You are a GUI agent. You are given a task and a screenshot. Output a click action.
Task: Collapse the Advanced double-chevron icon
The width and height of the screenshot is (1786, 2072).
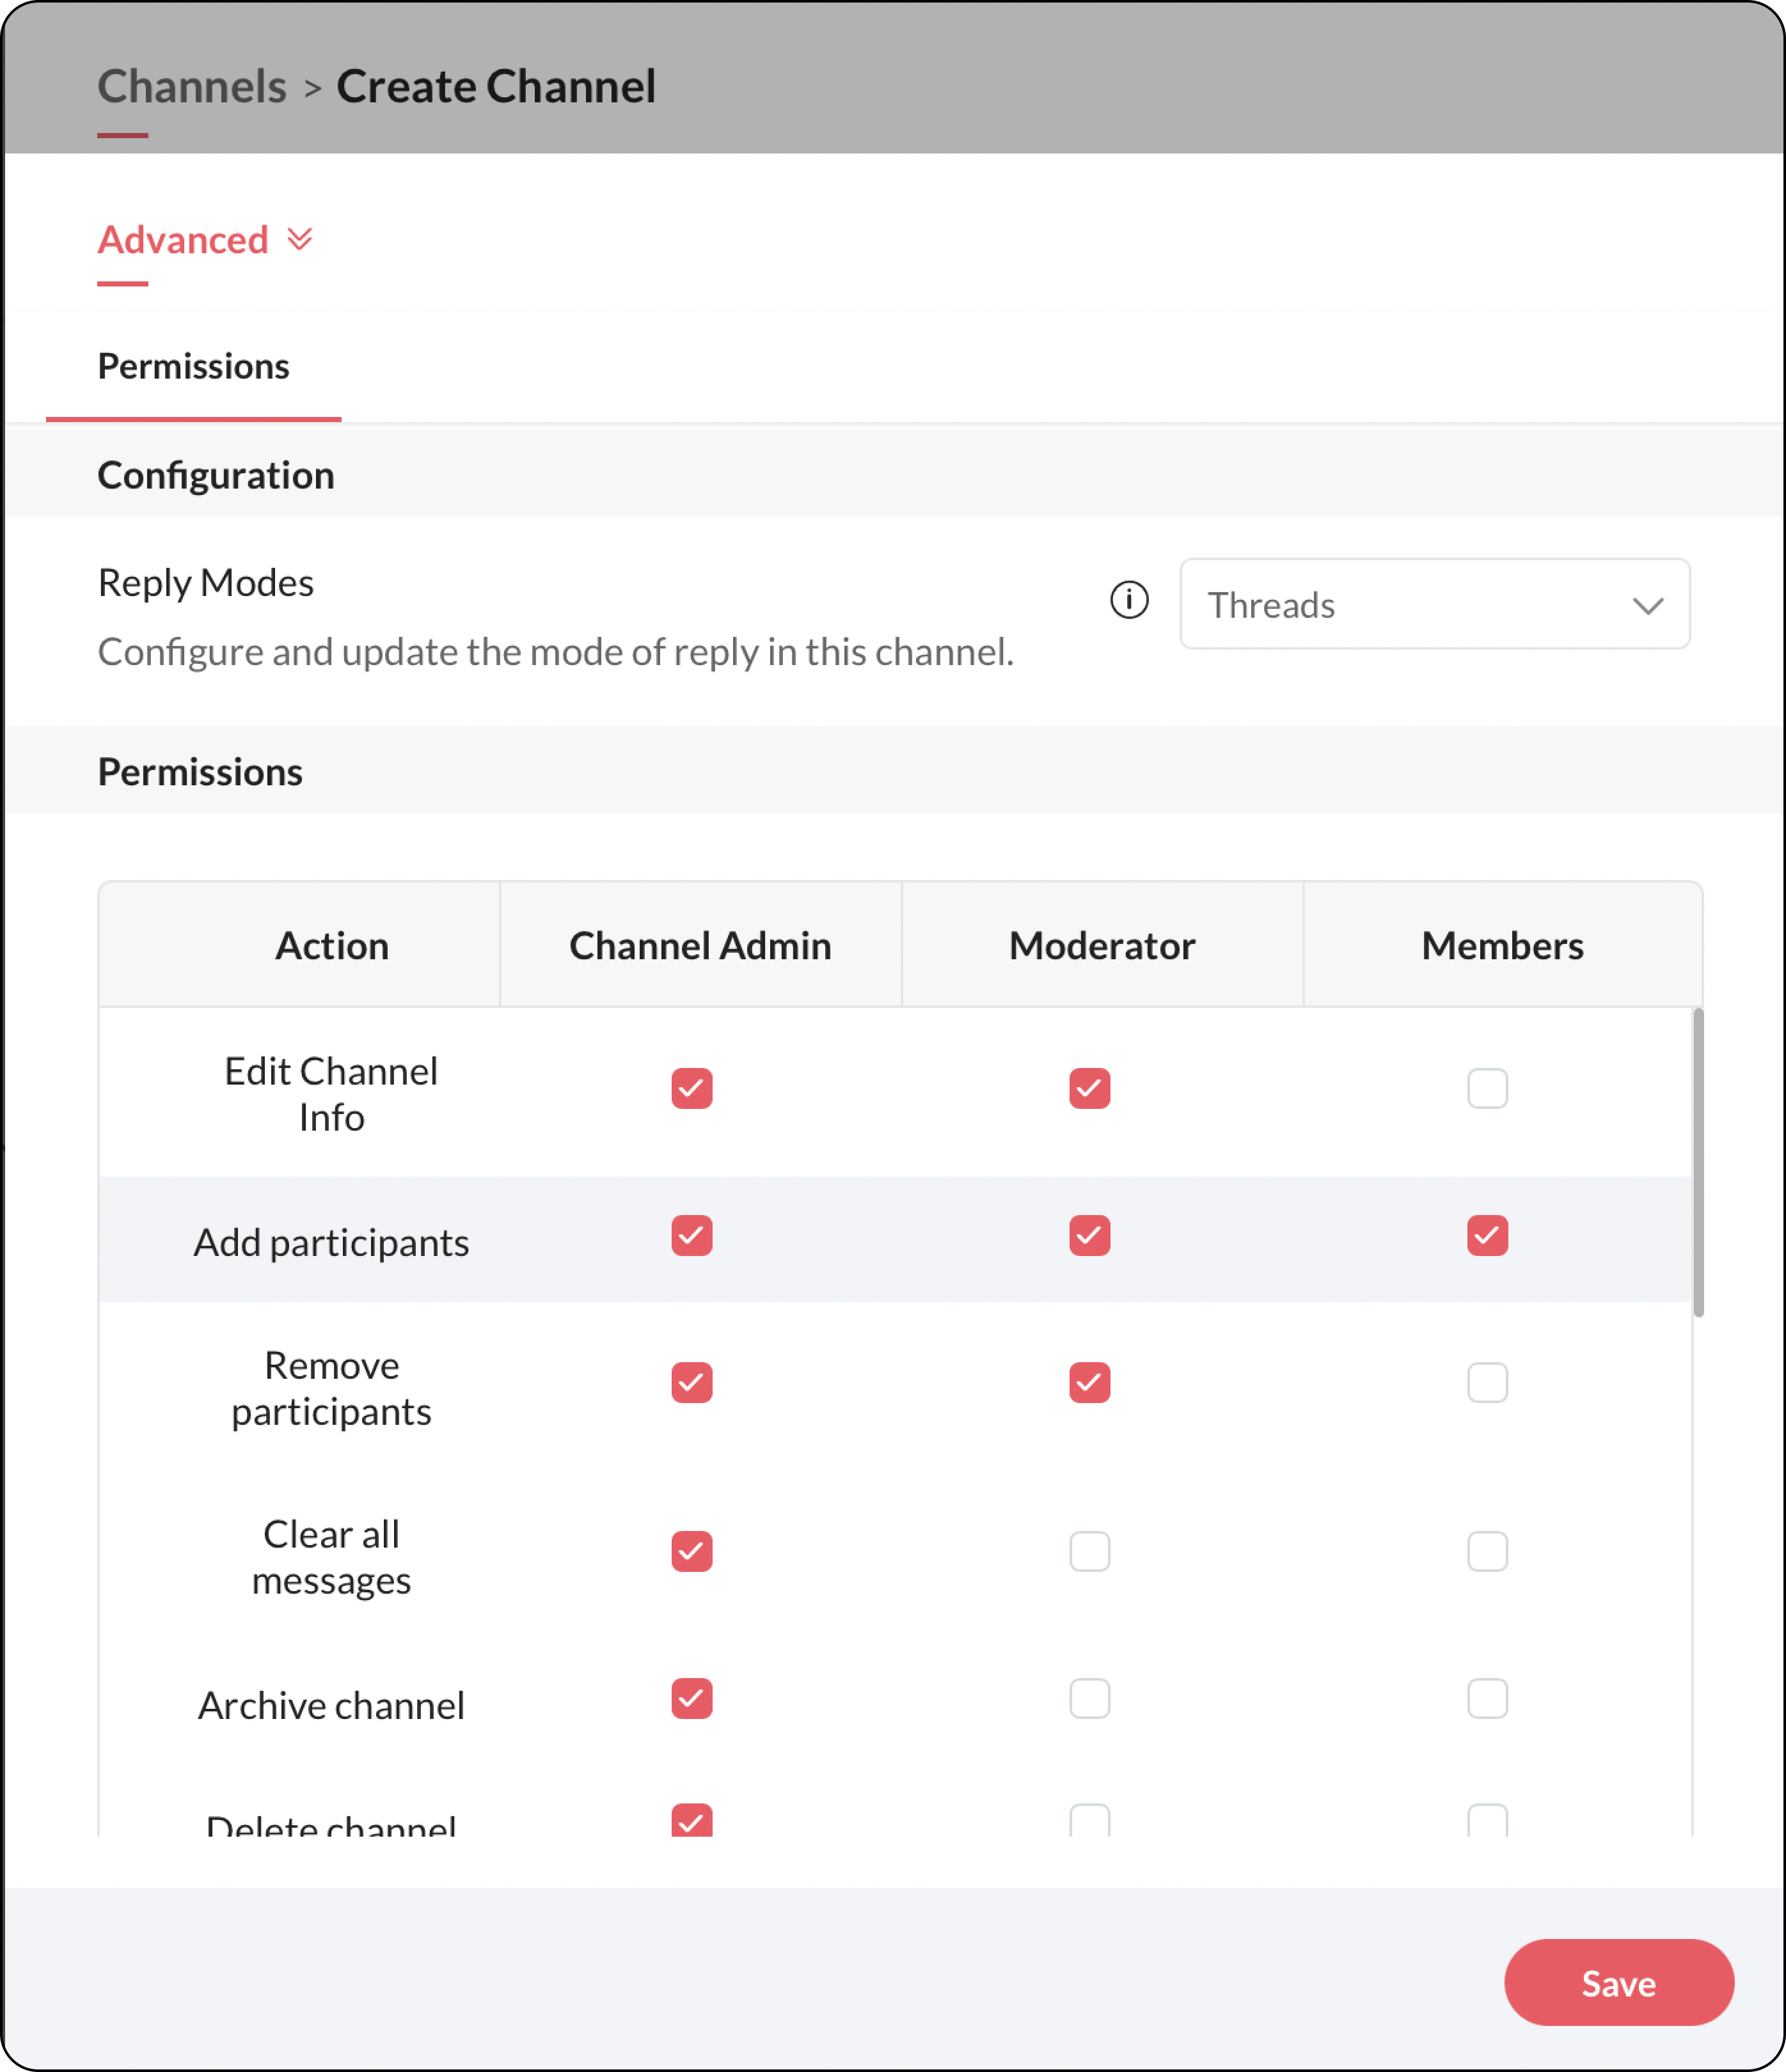pyautogui.click(x=299, y=240)
